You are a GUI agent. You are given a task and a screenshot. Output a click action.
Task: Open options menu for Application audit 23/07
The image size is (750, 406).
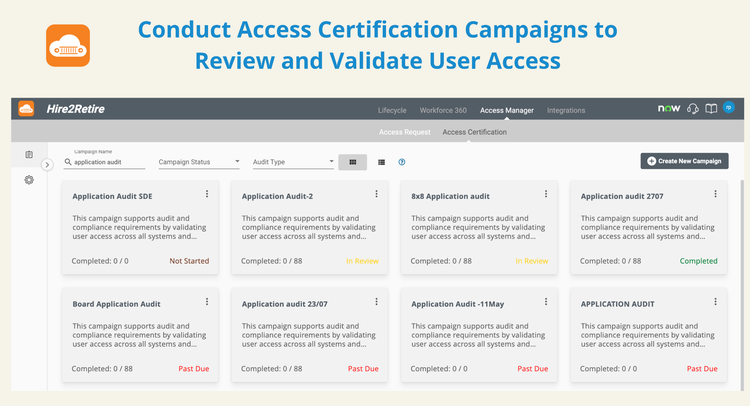coord(376,302)
